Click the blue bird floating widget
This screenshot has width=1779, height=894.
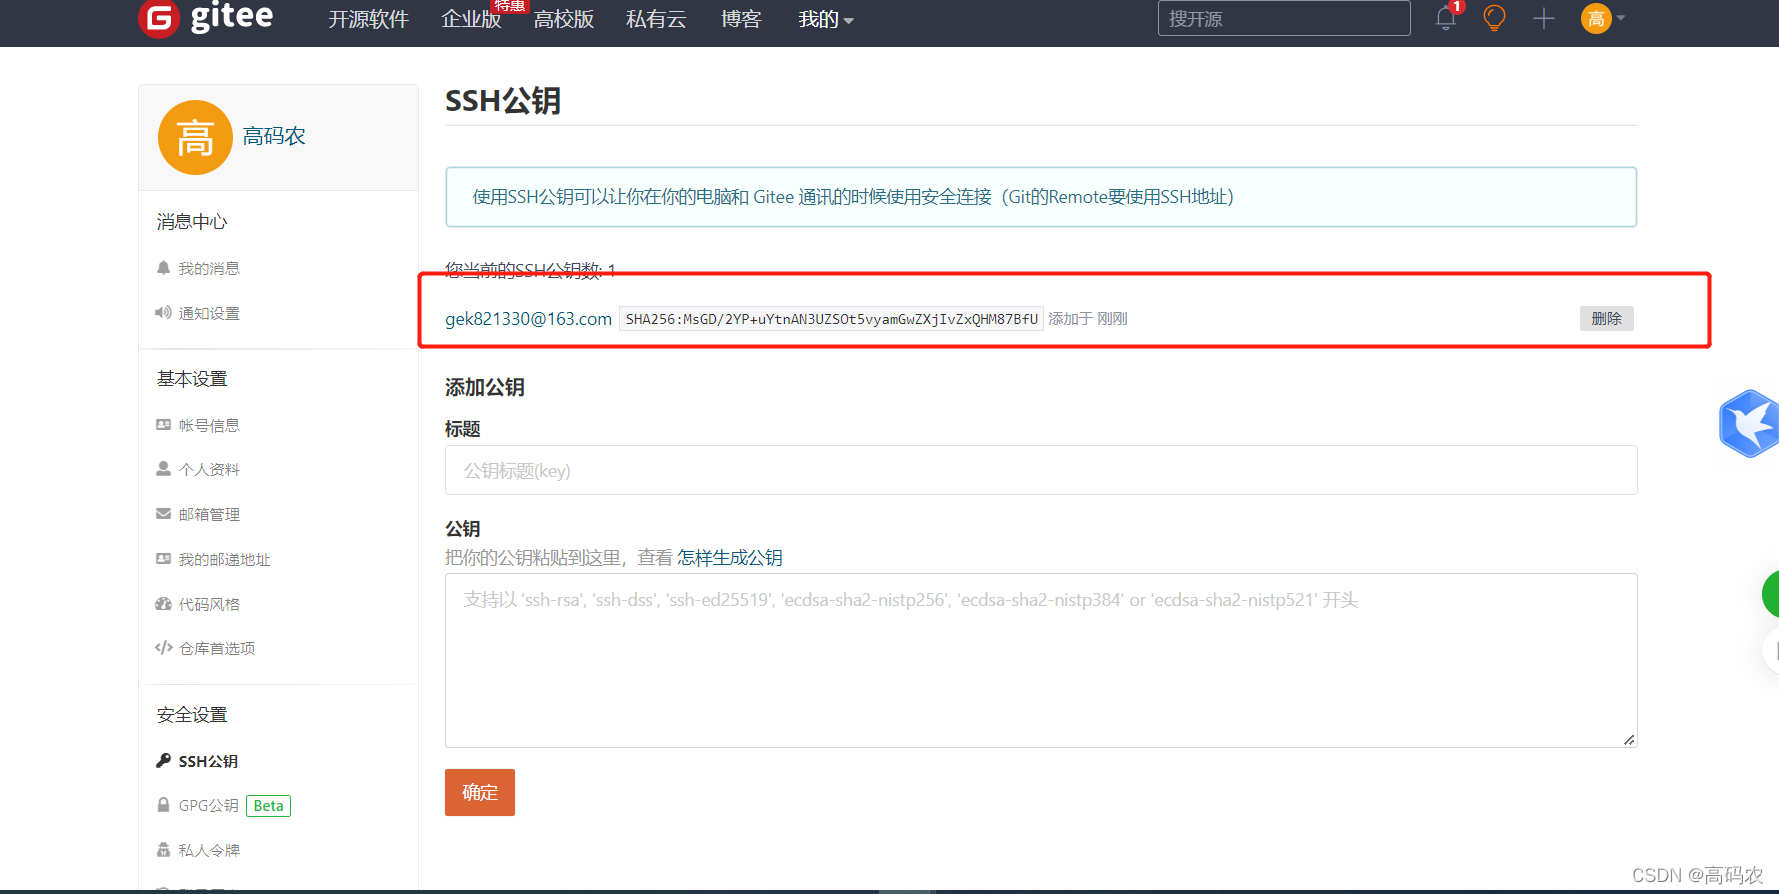[1750, 424]
